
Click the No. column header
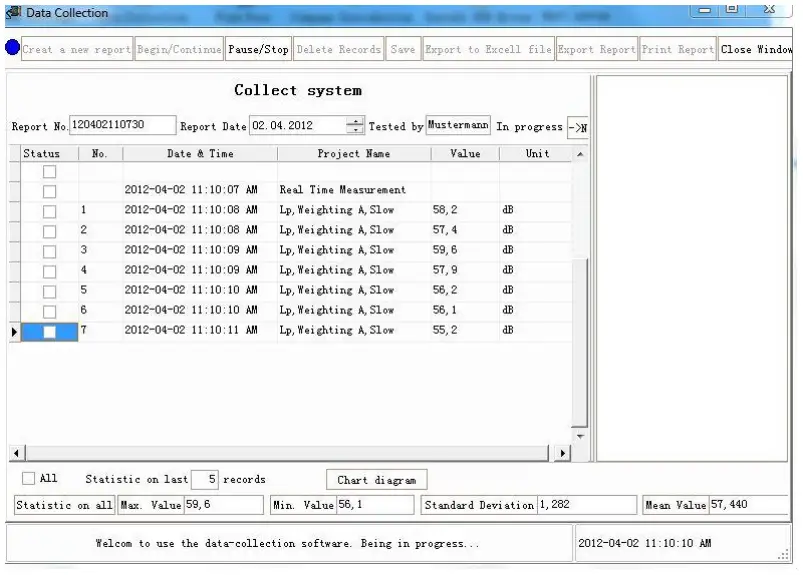tap(100, 154)
